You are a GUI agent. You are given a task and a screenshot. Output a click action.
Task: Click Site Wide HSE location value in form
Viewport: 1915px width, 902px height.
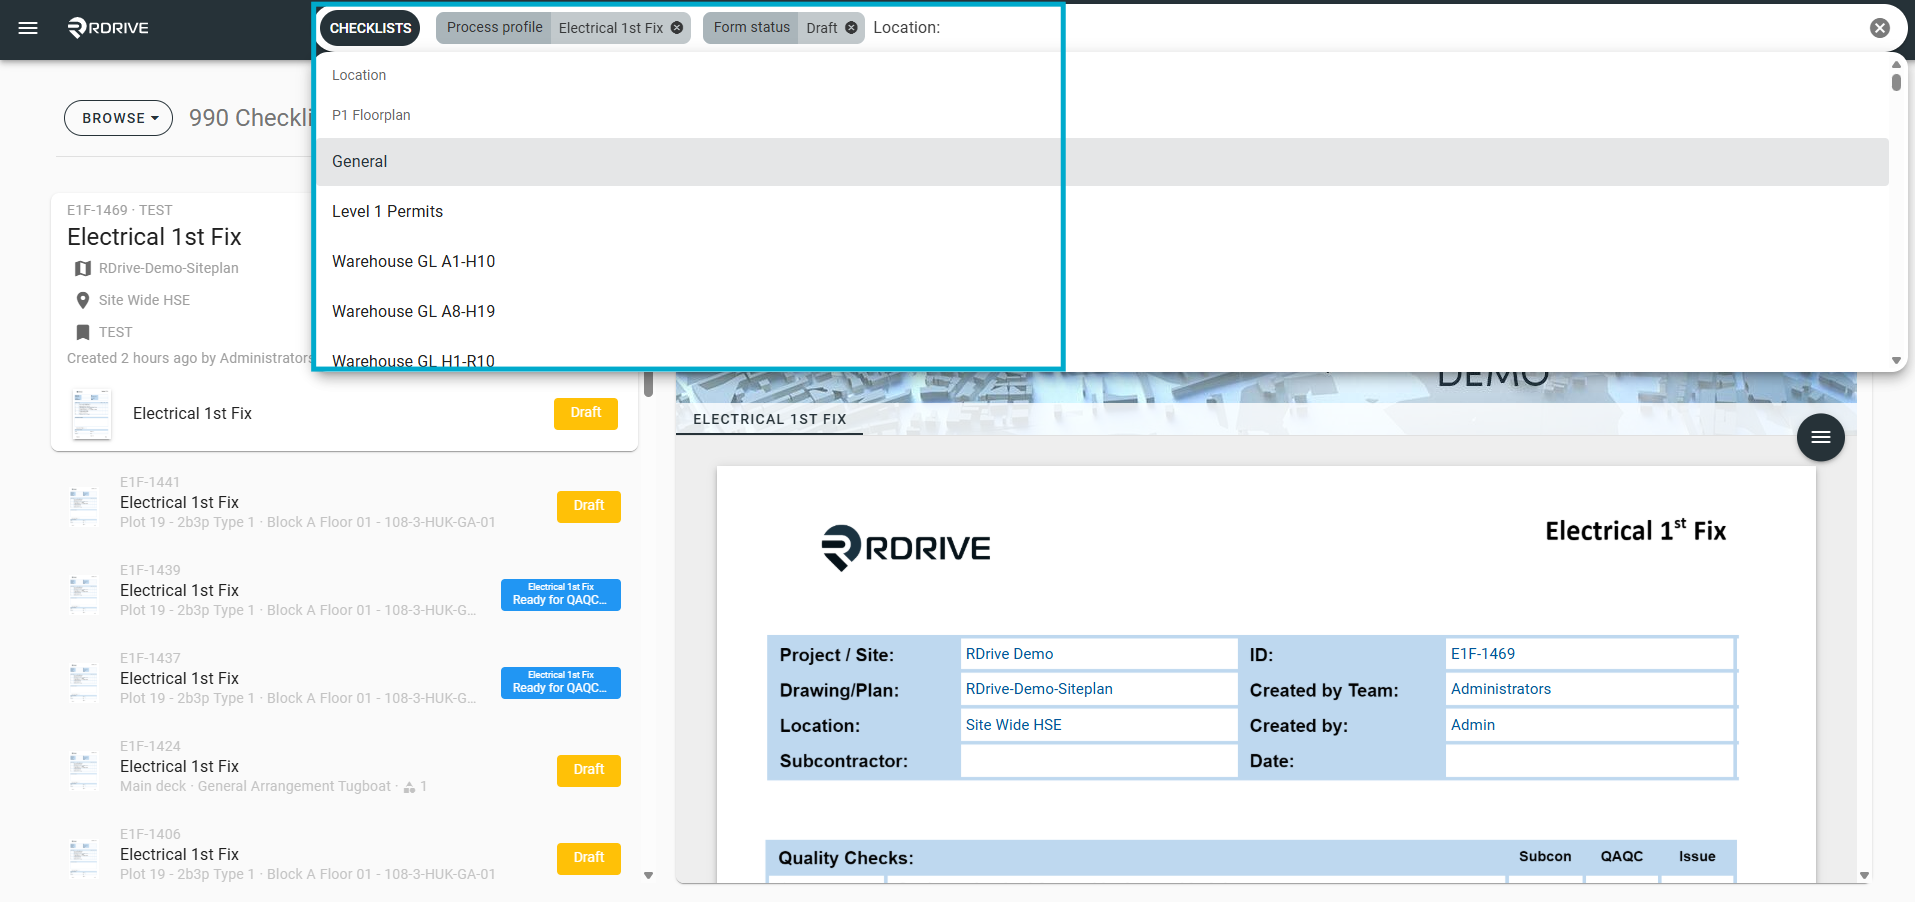pyautogui.click(x=1013, y=725)
